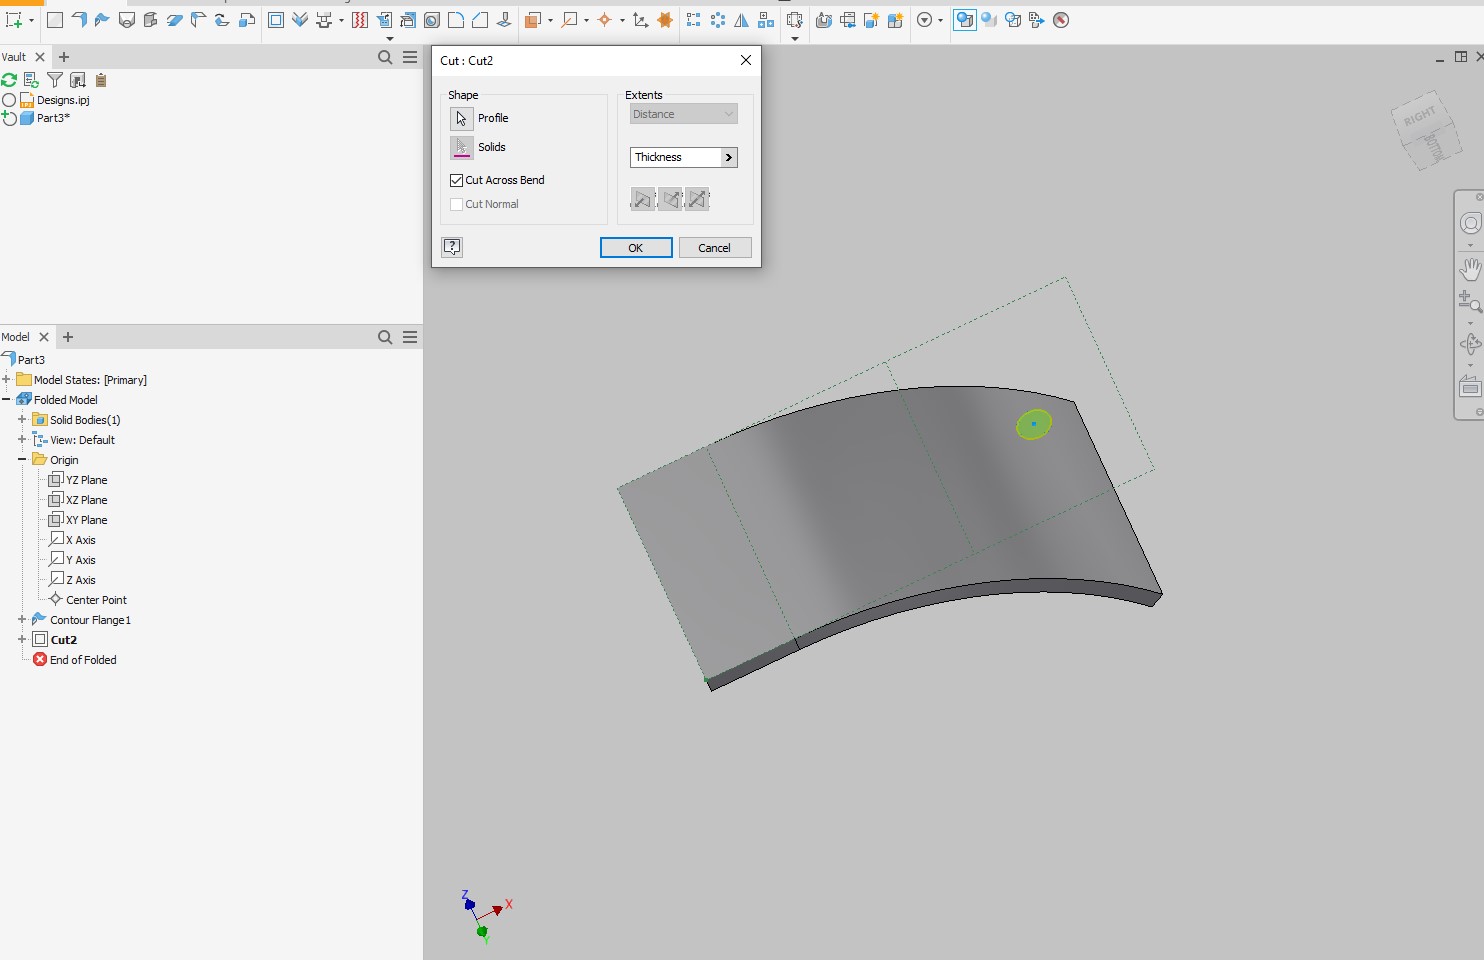Expand the Contour Flange1 feature
Image resolution: width=1484 pixels, height=960 pixels.
(x=22, y=620)
